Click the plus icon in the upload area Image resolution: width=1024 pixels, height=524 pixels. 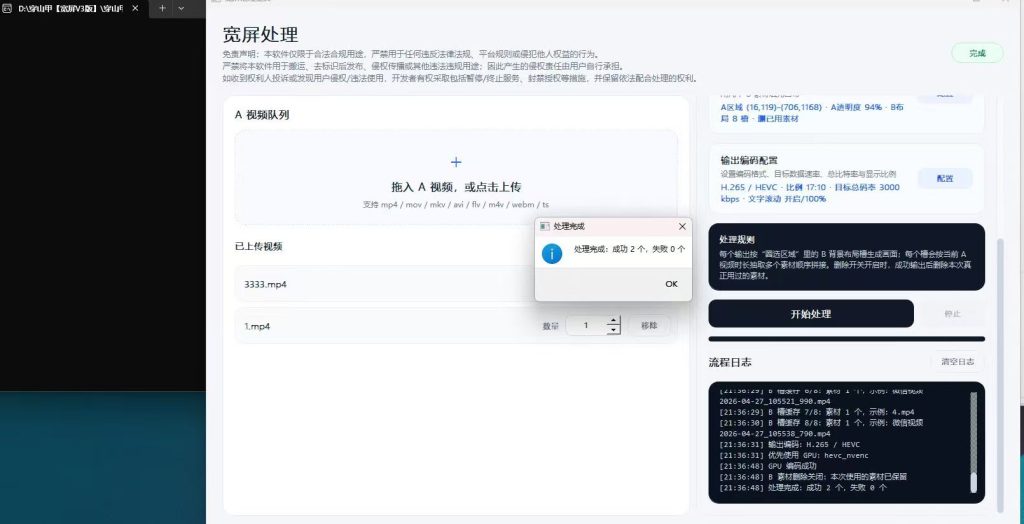pos(456,162)
